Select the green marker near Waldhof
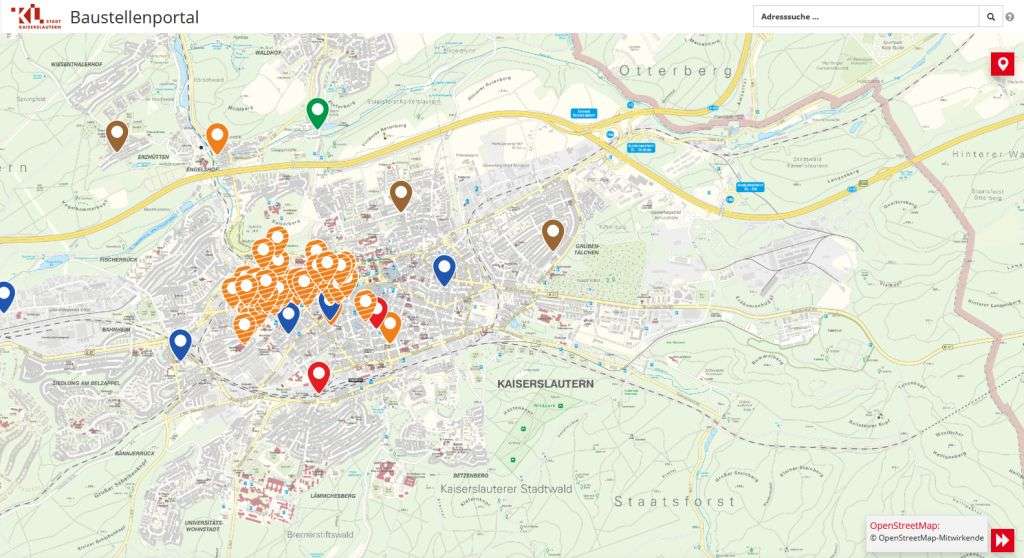1024x558 pixels. click(x=317, y=111)
